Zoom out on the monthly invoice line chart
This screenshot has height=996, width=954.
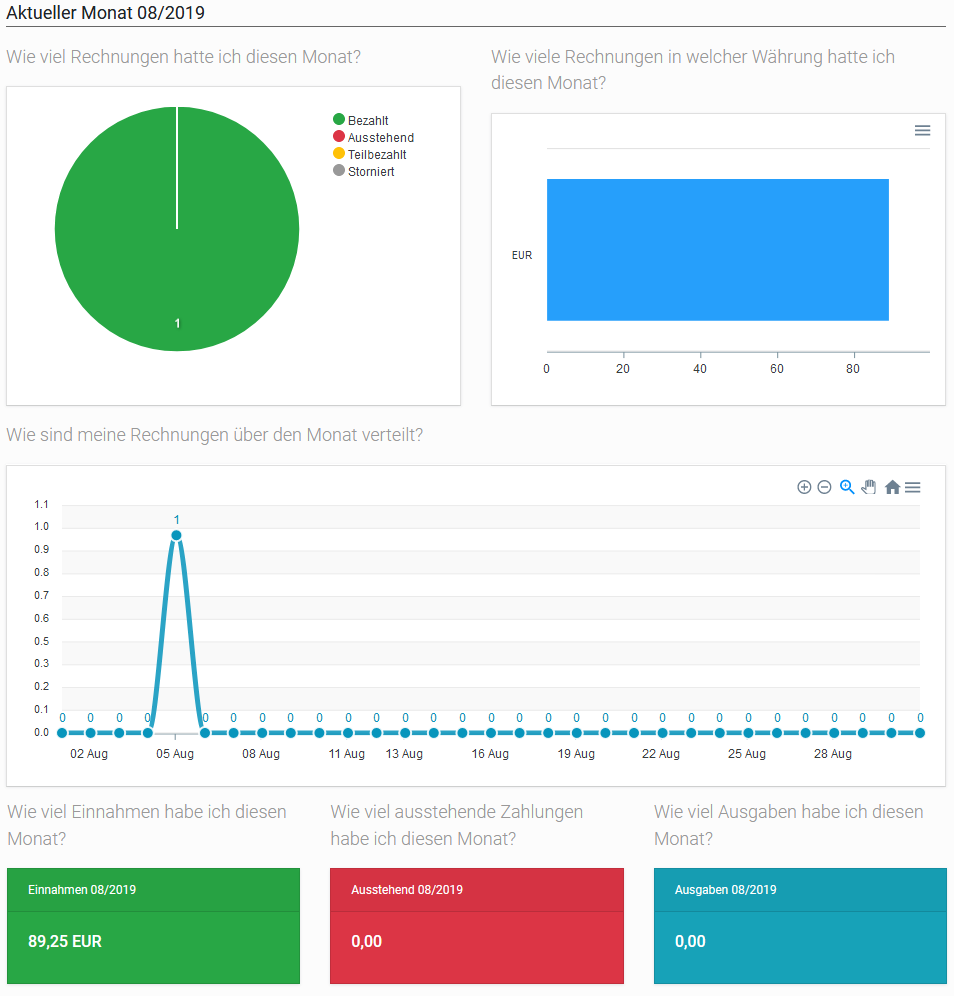pyautogui.click(x=824, y=487)
